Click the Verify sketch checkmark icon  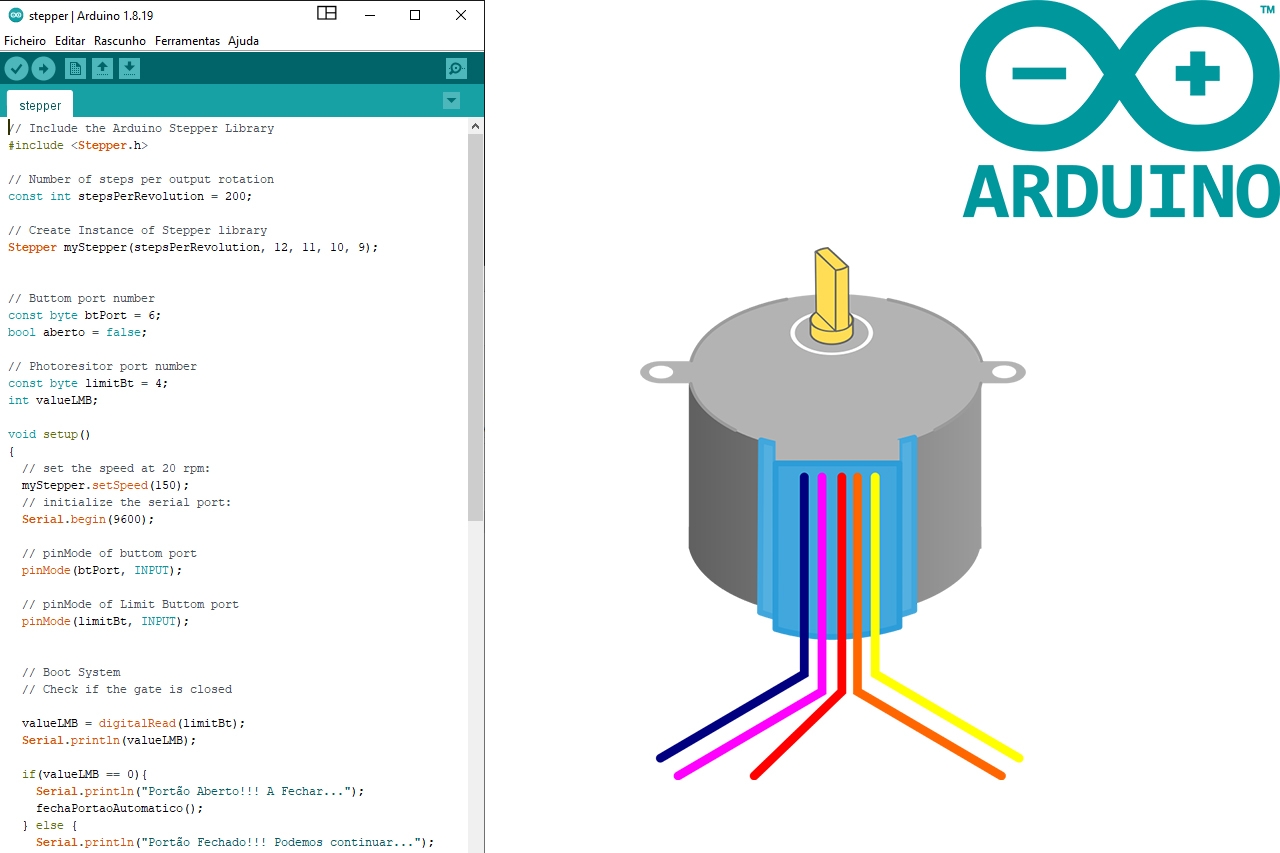[16, 68]
